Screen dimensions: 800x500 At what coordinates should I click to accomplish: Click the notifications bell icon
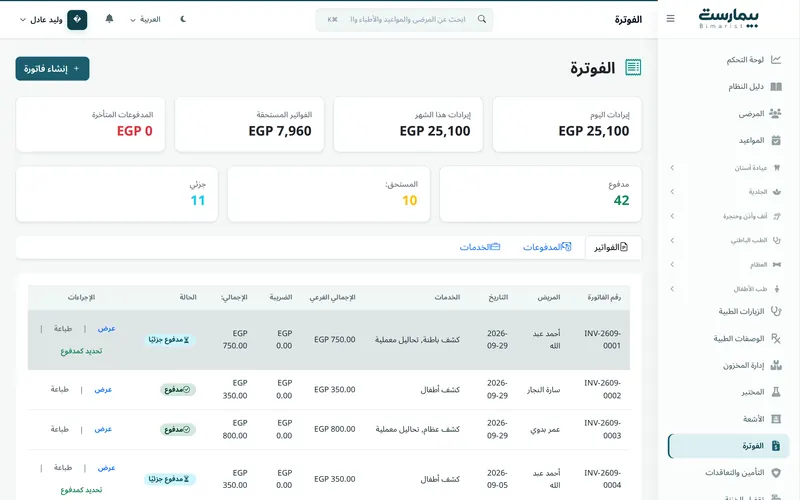click(109, 19)
